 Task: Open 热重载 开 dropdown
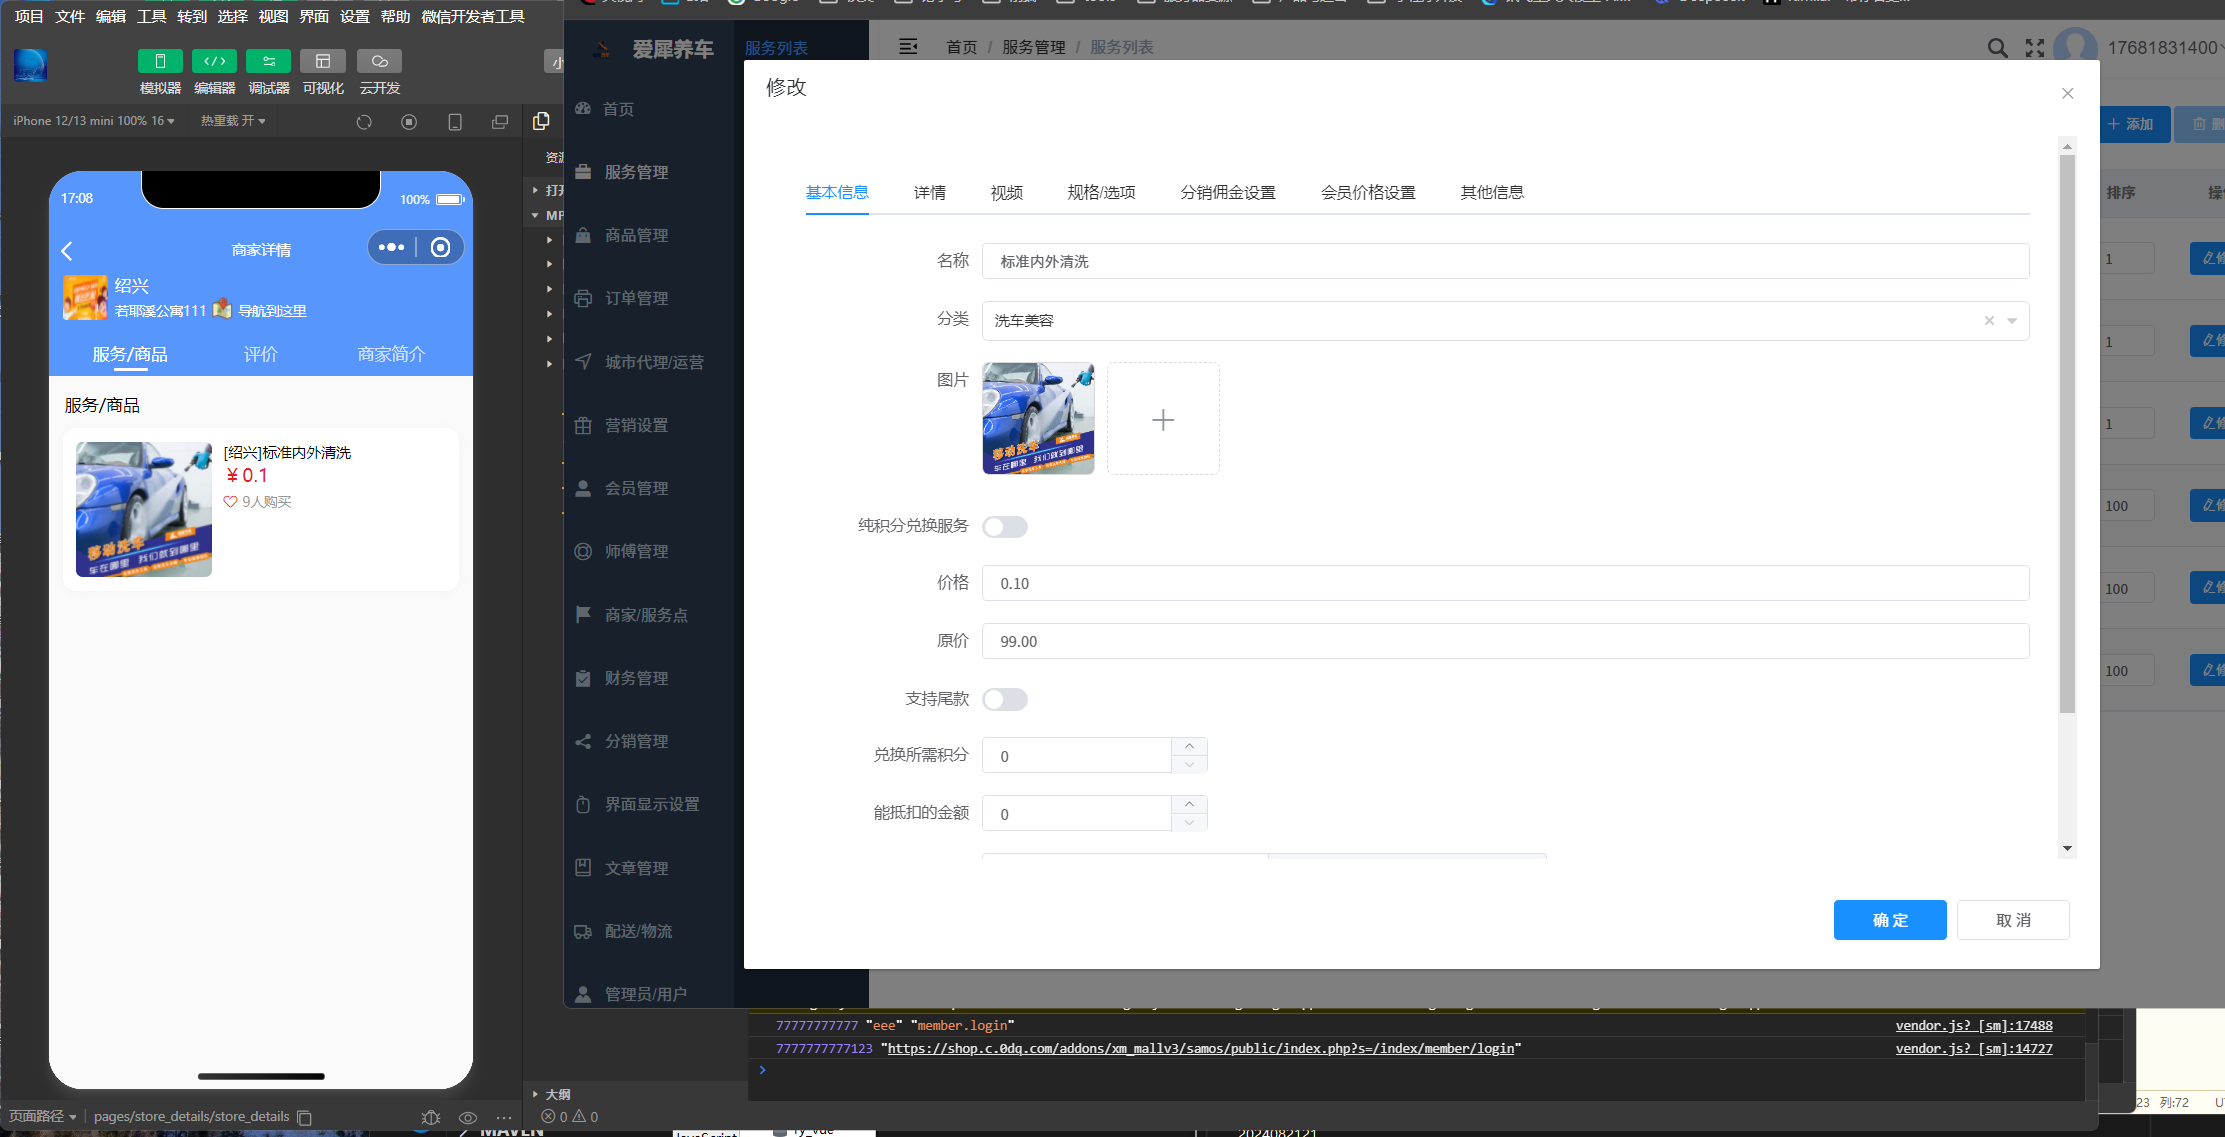(x=233, y=121)
